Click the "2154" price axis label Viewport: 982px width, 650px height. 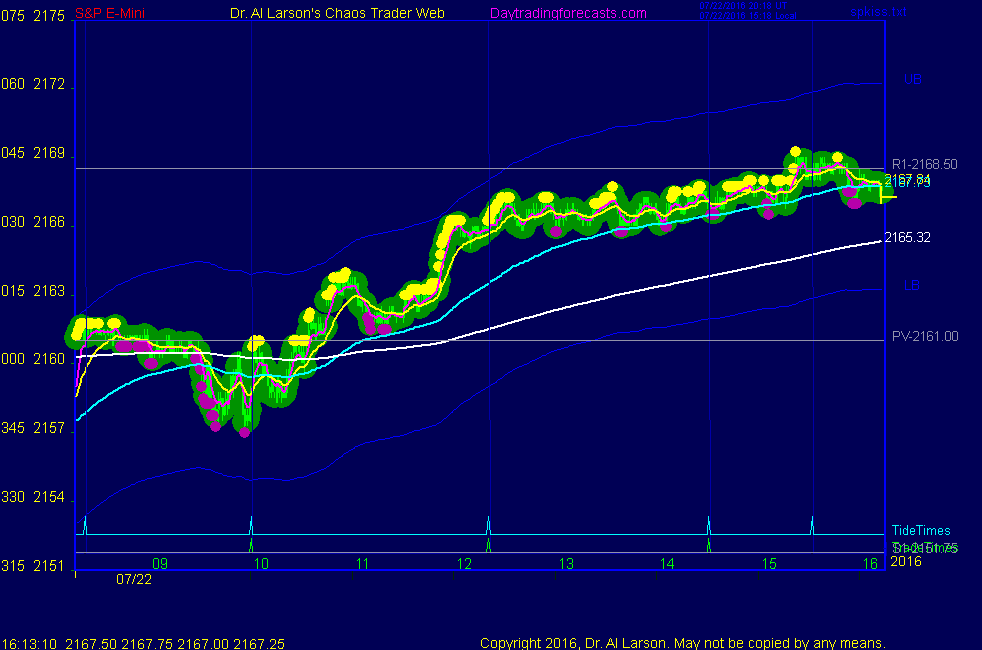coord(49,497)
